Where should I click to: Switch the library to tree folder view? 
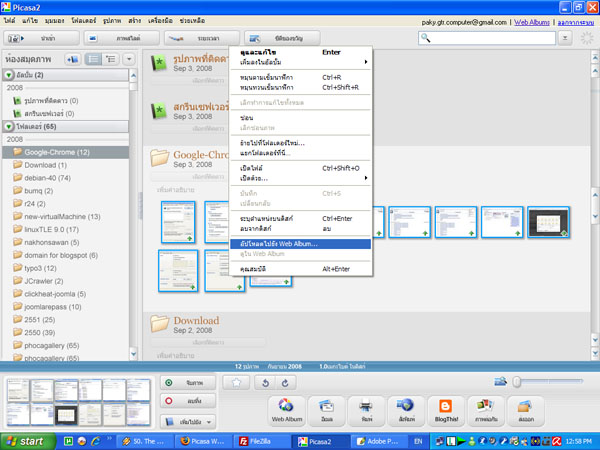[111, 59]
